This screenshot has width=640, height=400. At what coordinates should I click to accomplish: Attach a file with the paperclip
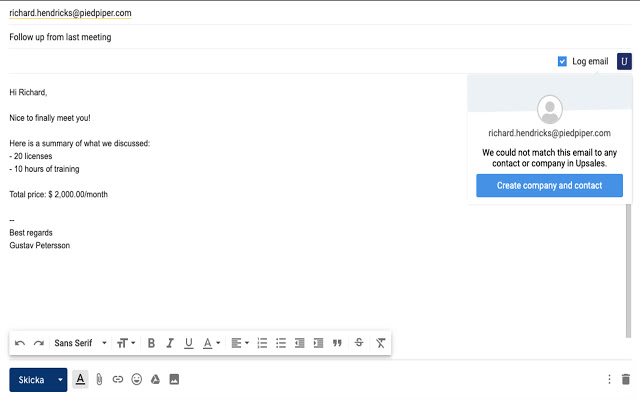(99, 380)
